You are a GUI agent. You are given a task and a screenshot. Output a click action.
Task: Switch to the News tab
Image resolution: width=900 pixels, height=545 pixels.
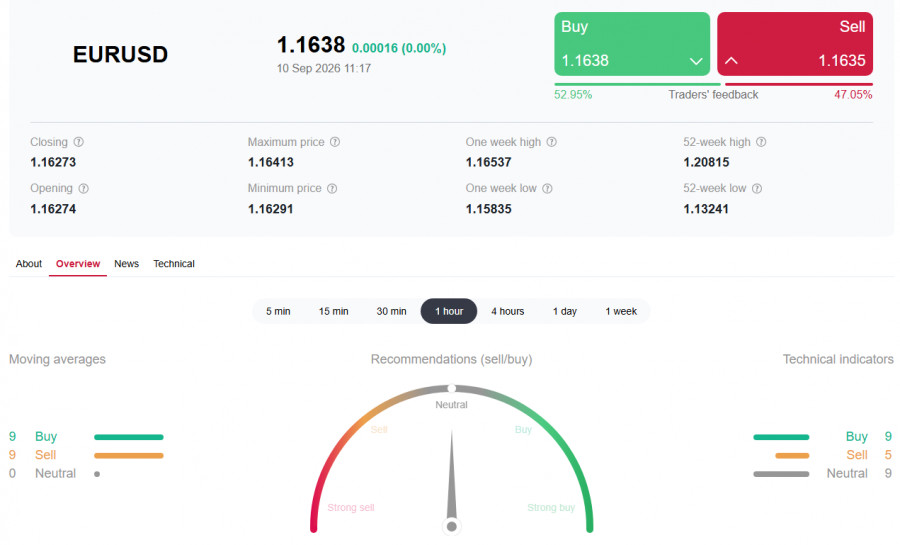[126, 264]
